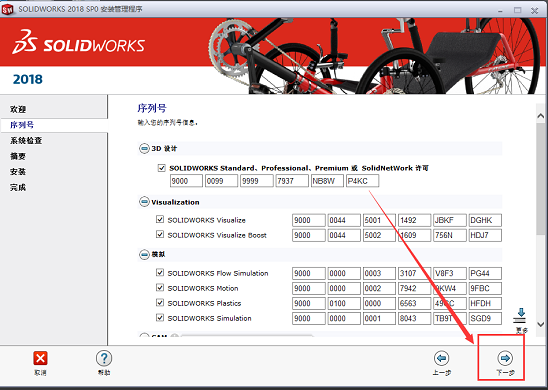Select the Summary step in sidebar
The width and height of the screenshot is (548, 390).
click(18, 156)
